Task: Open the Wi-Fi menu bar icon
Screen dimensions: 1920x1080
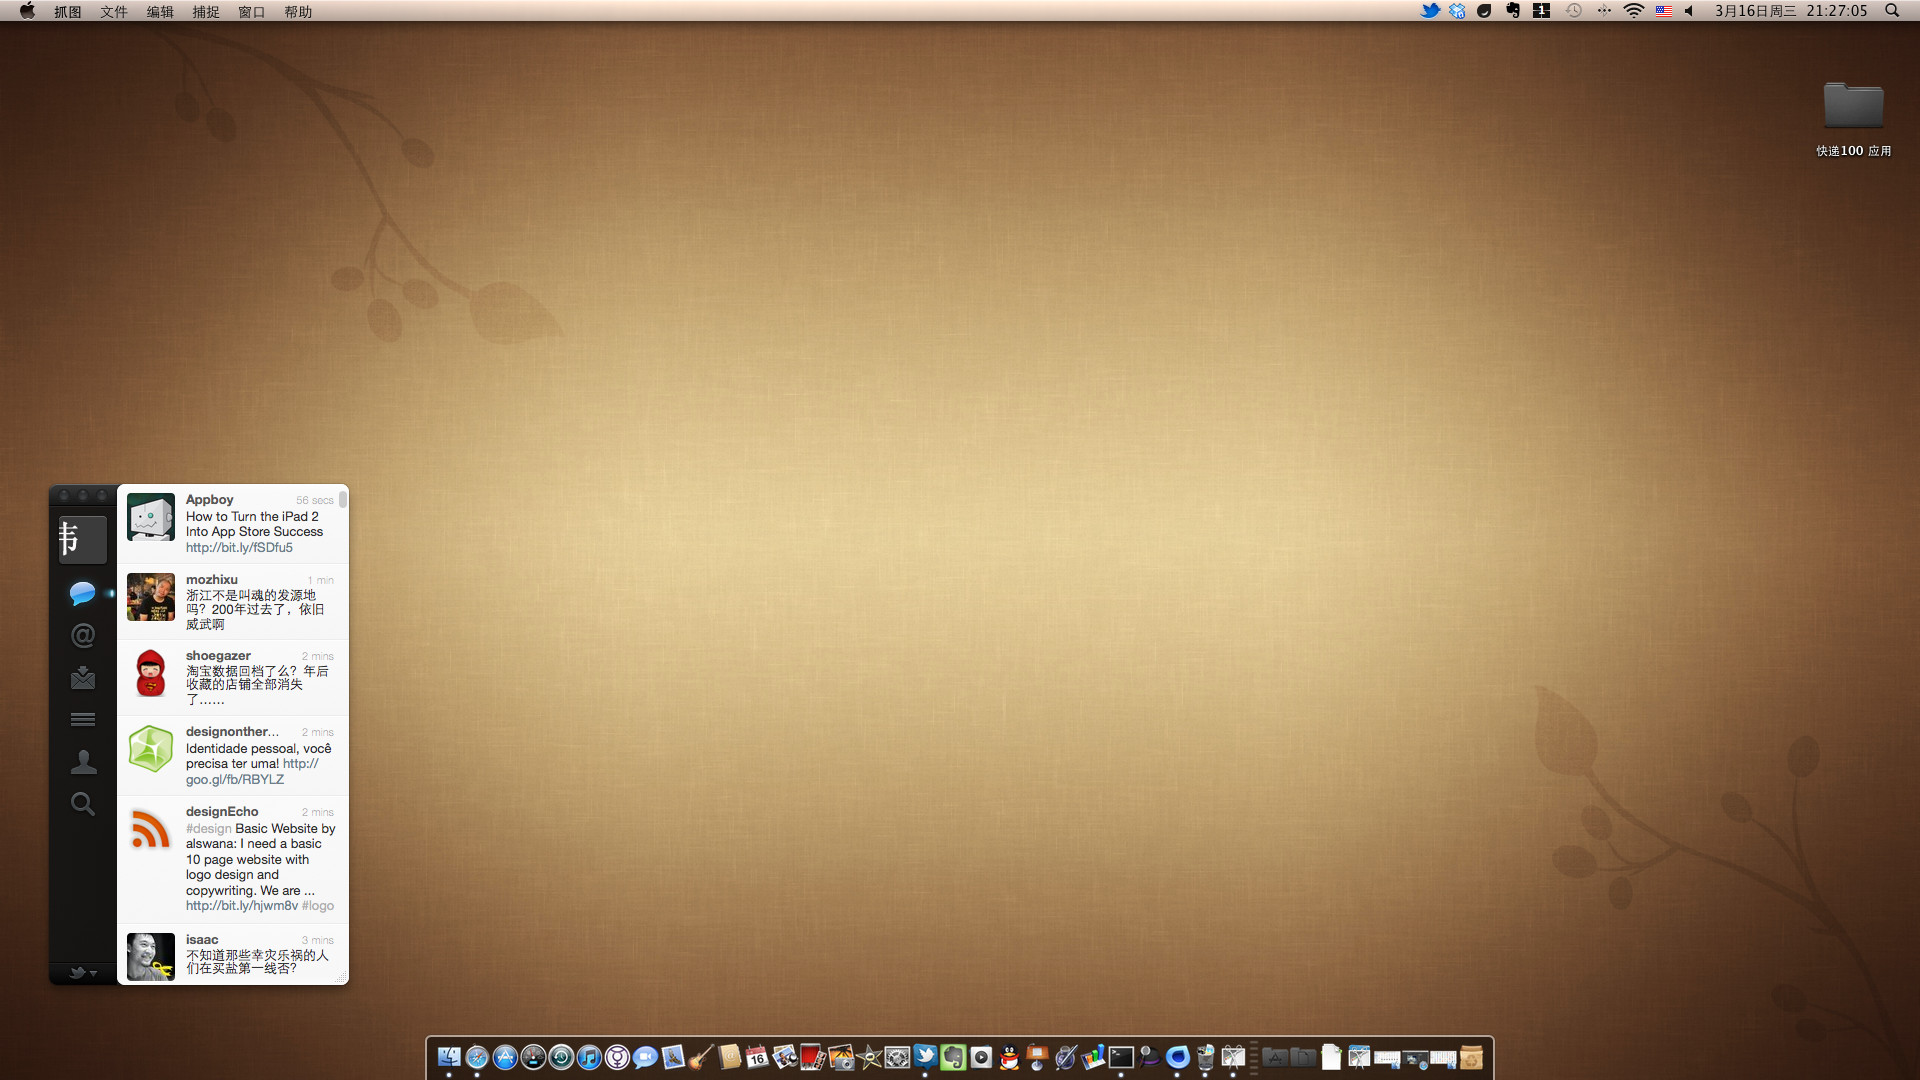Action: click(1634, 11)
